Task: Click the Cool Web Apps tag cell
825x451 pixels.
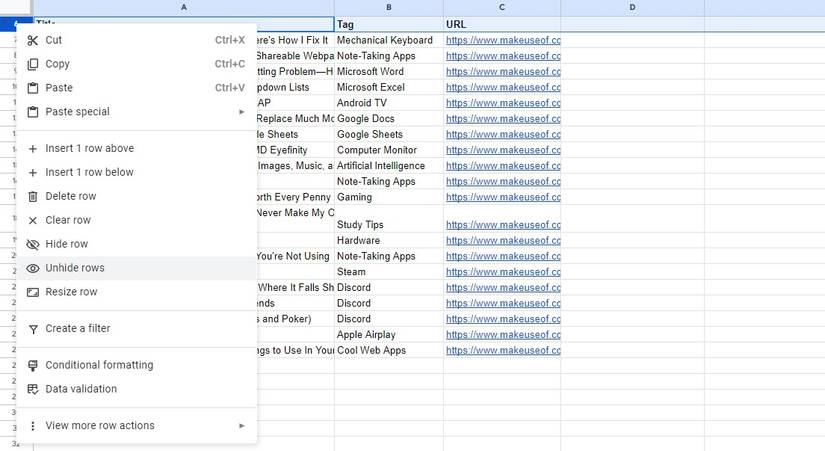Action: click(389, 350)
